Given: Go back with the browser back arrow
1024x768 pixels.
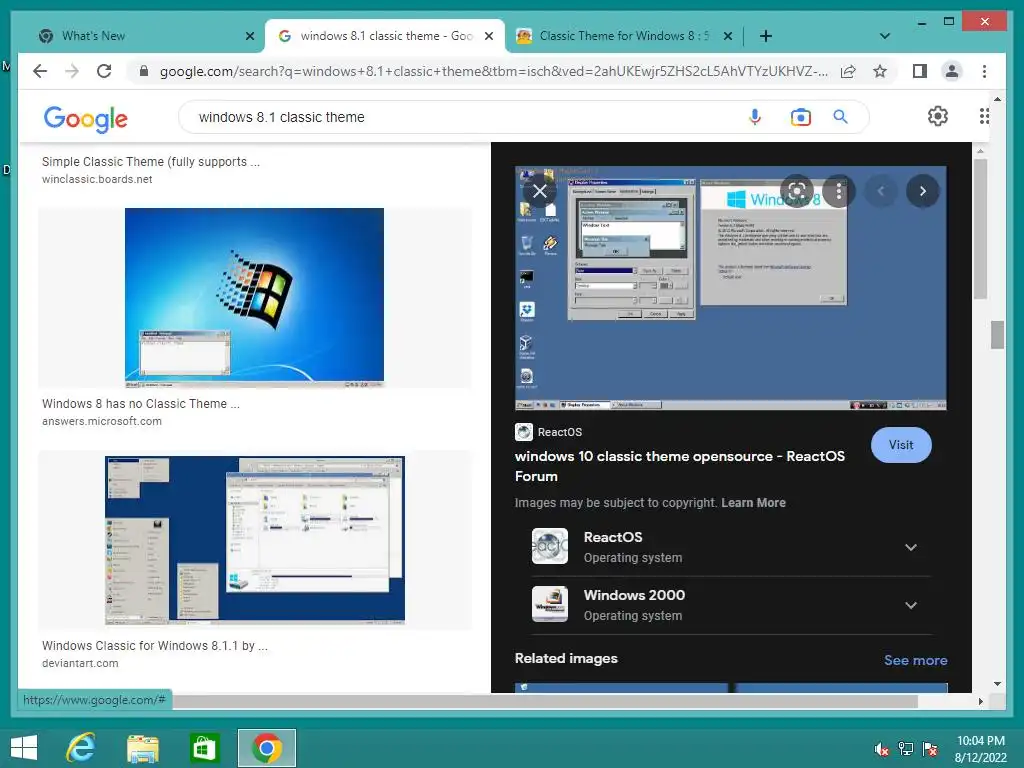Looking at the screenshot, I should click(x=40, y=71).
